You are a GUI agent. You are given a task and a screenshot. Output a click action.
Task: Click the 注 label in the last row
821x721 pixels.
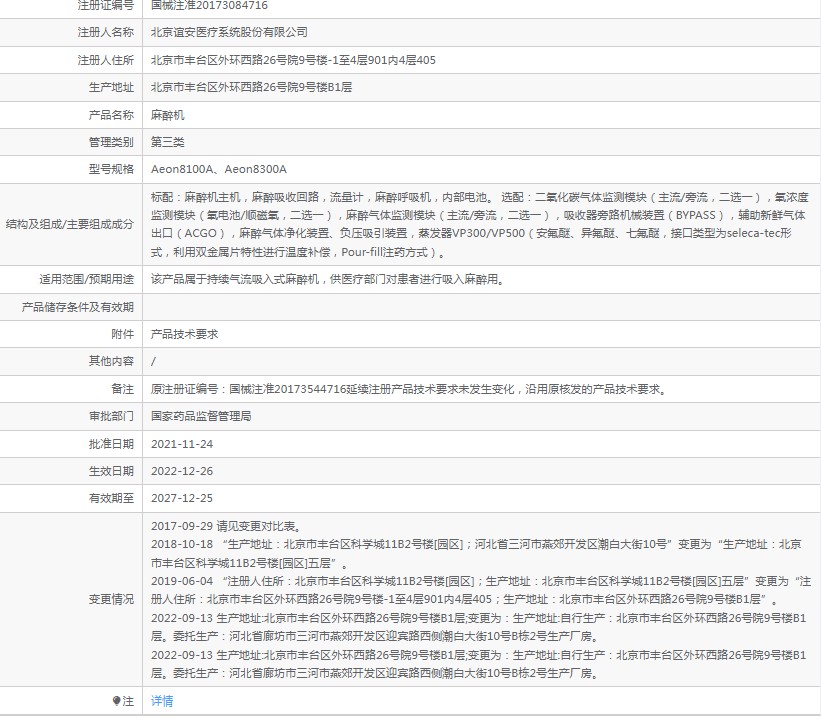coord(128,701)
